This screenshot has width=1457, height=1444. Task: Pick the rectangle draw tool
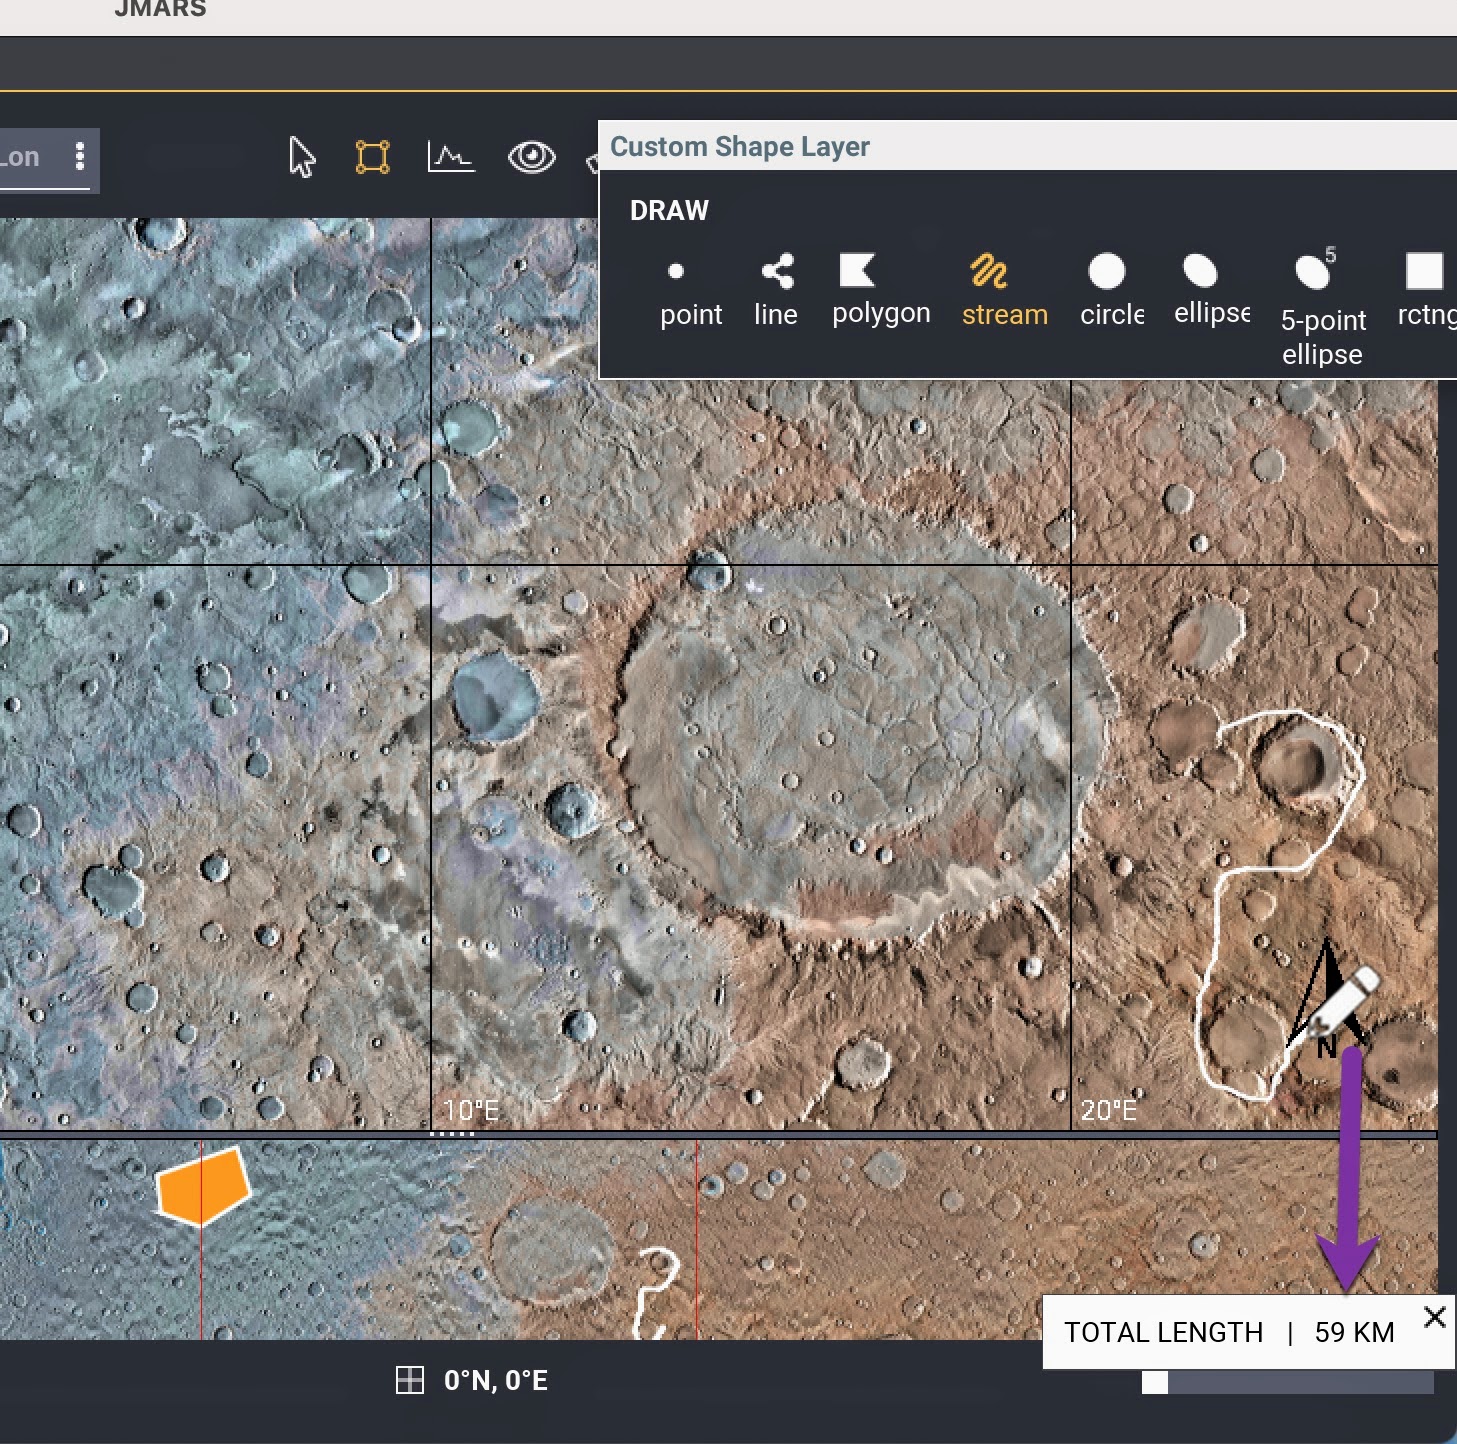(1424, 291)
